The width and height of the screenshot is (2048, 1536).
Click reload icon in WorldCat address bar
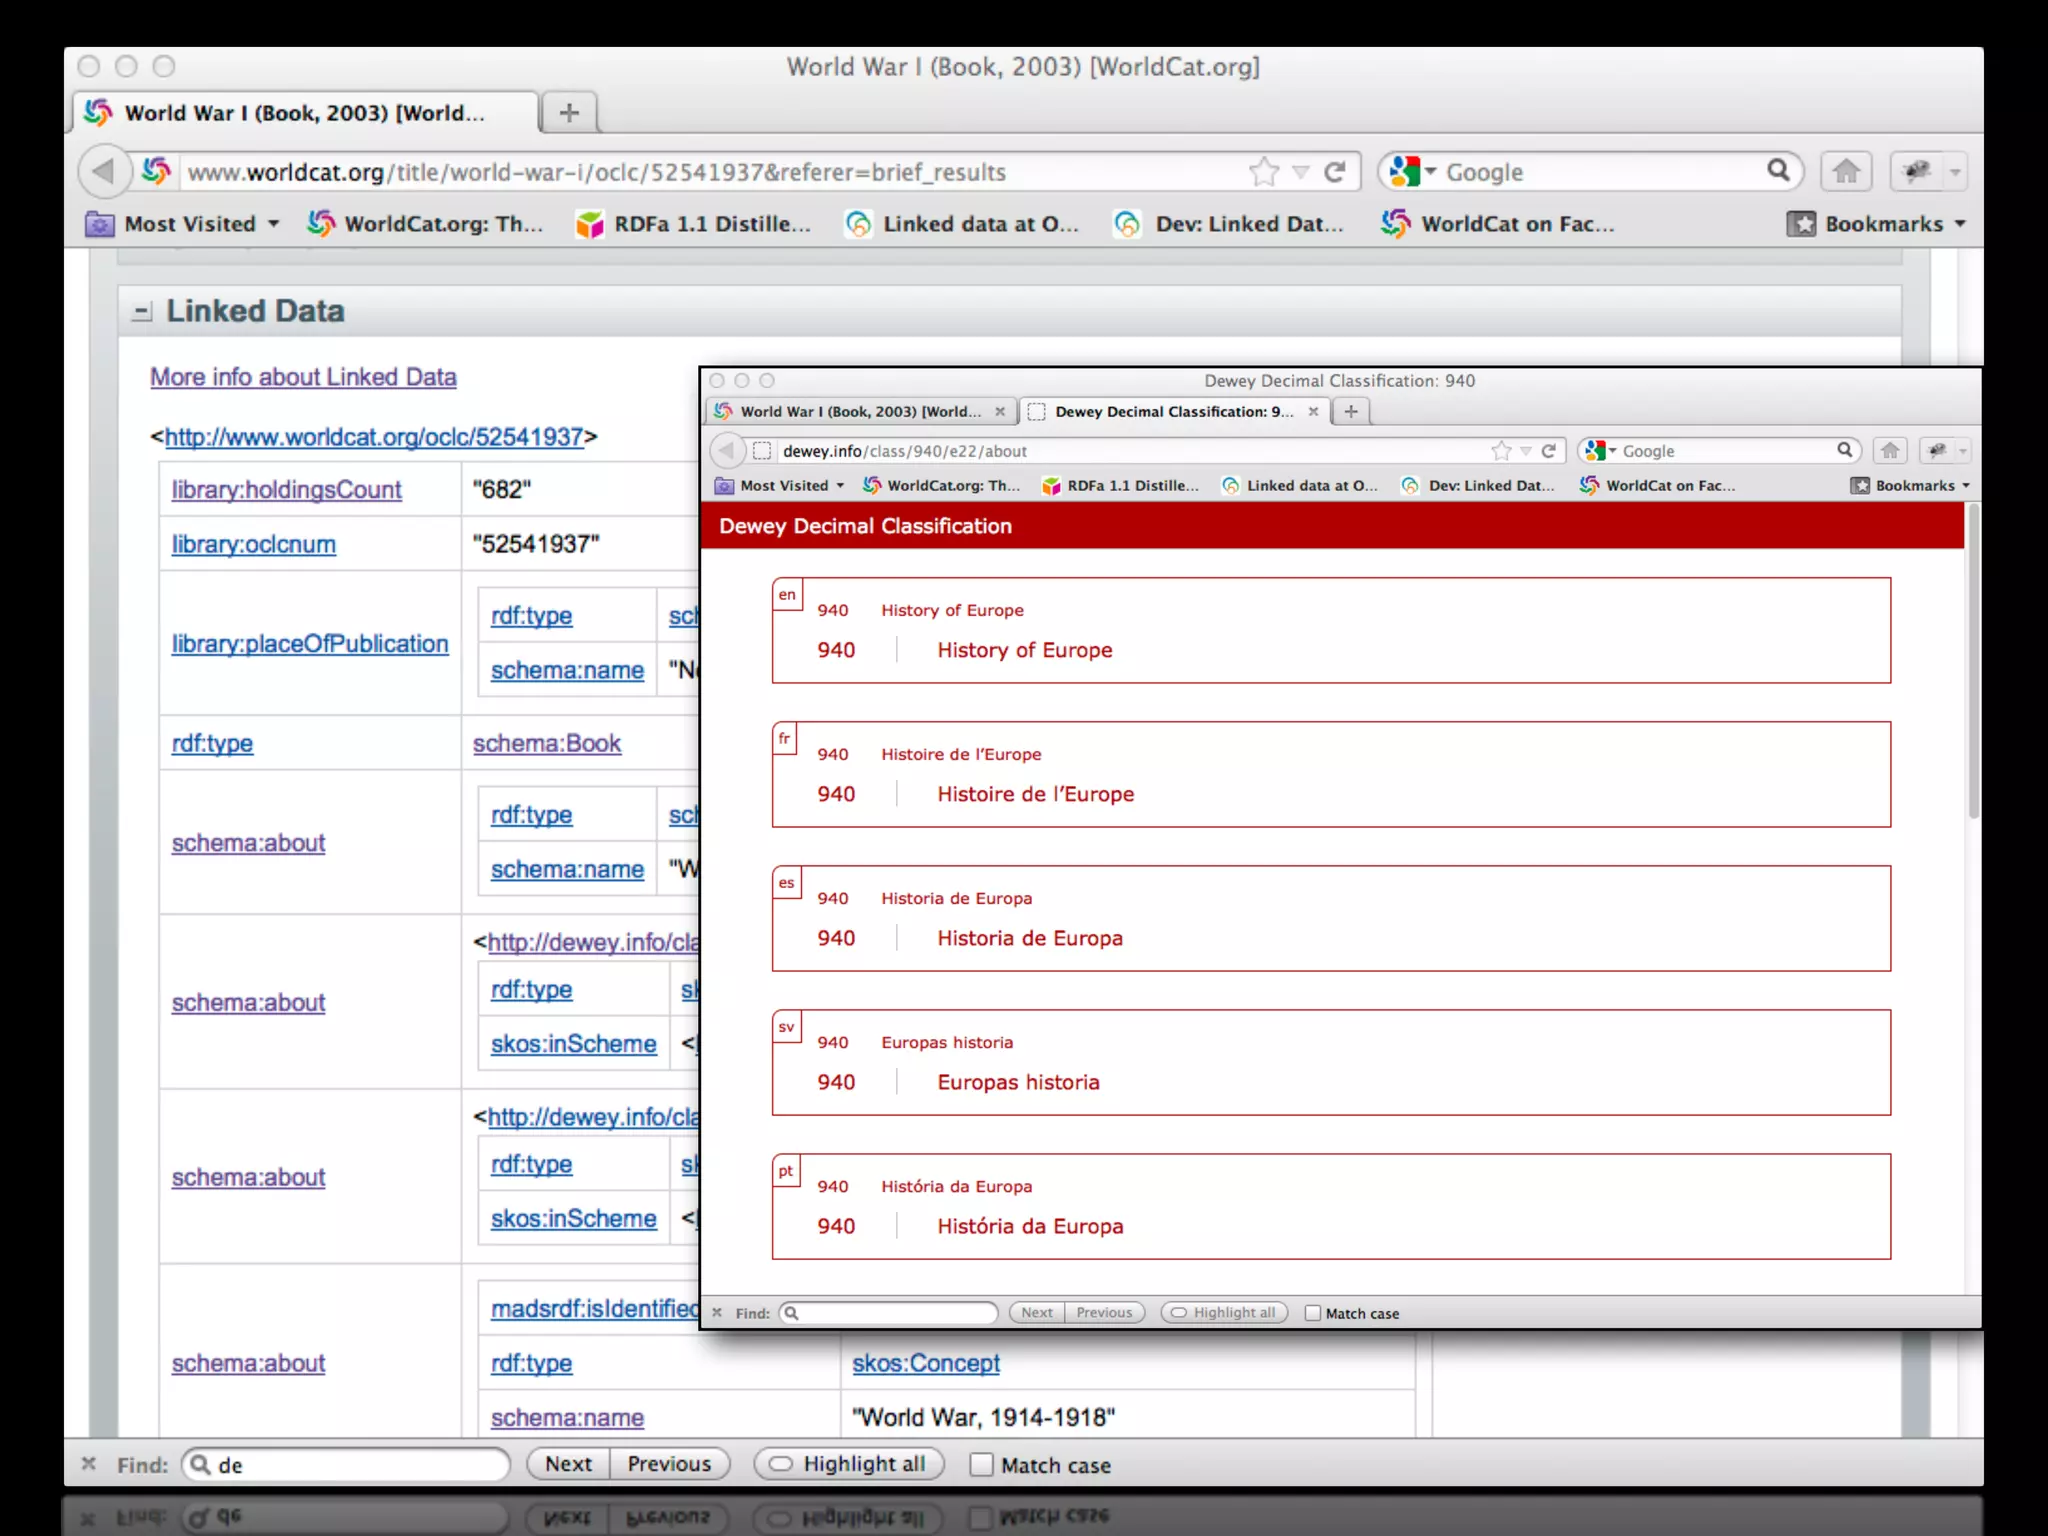[1335, 172]
